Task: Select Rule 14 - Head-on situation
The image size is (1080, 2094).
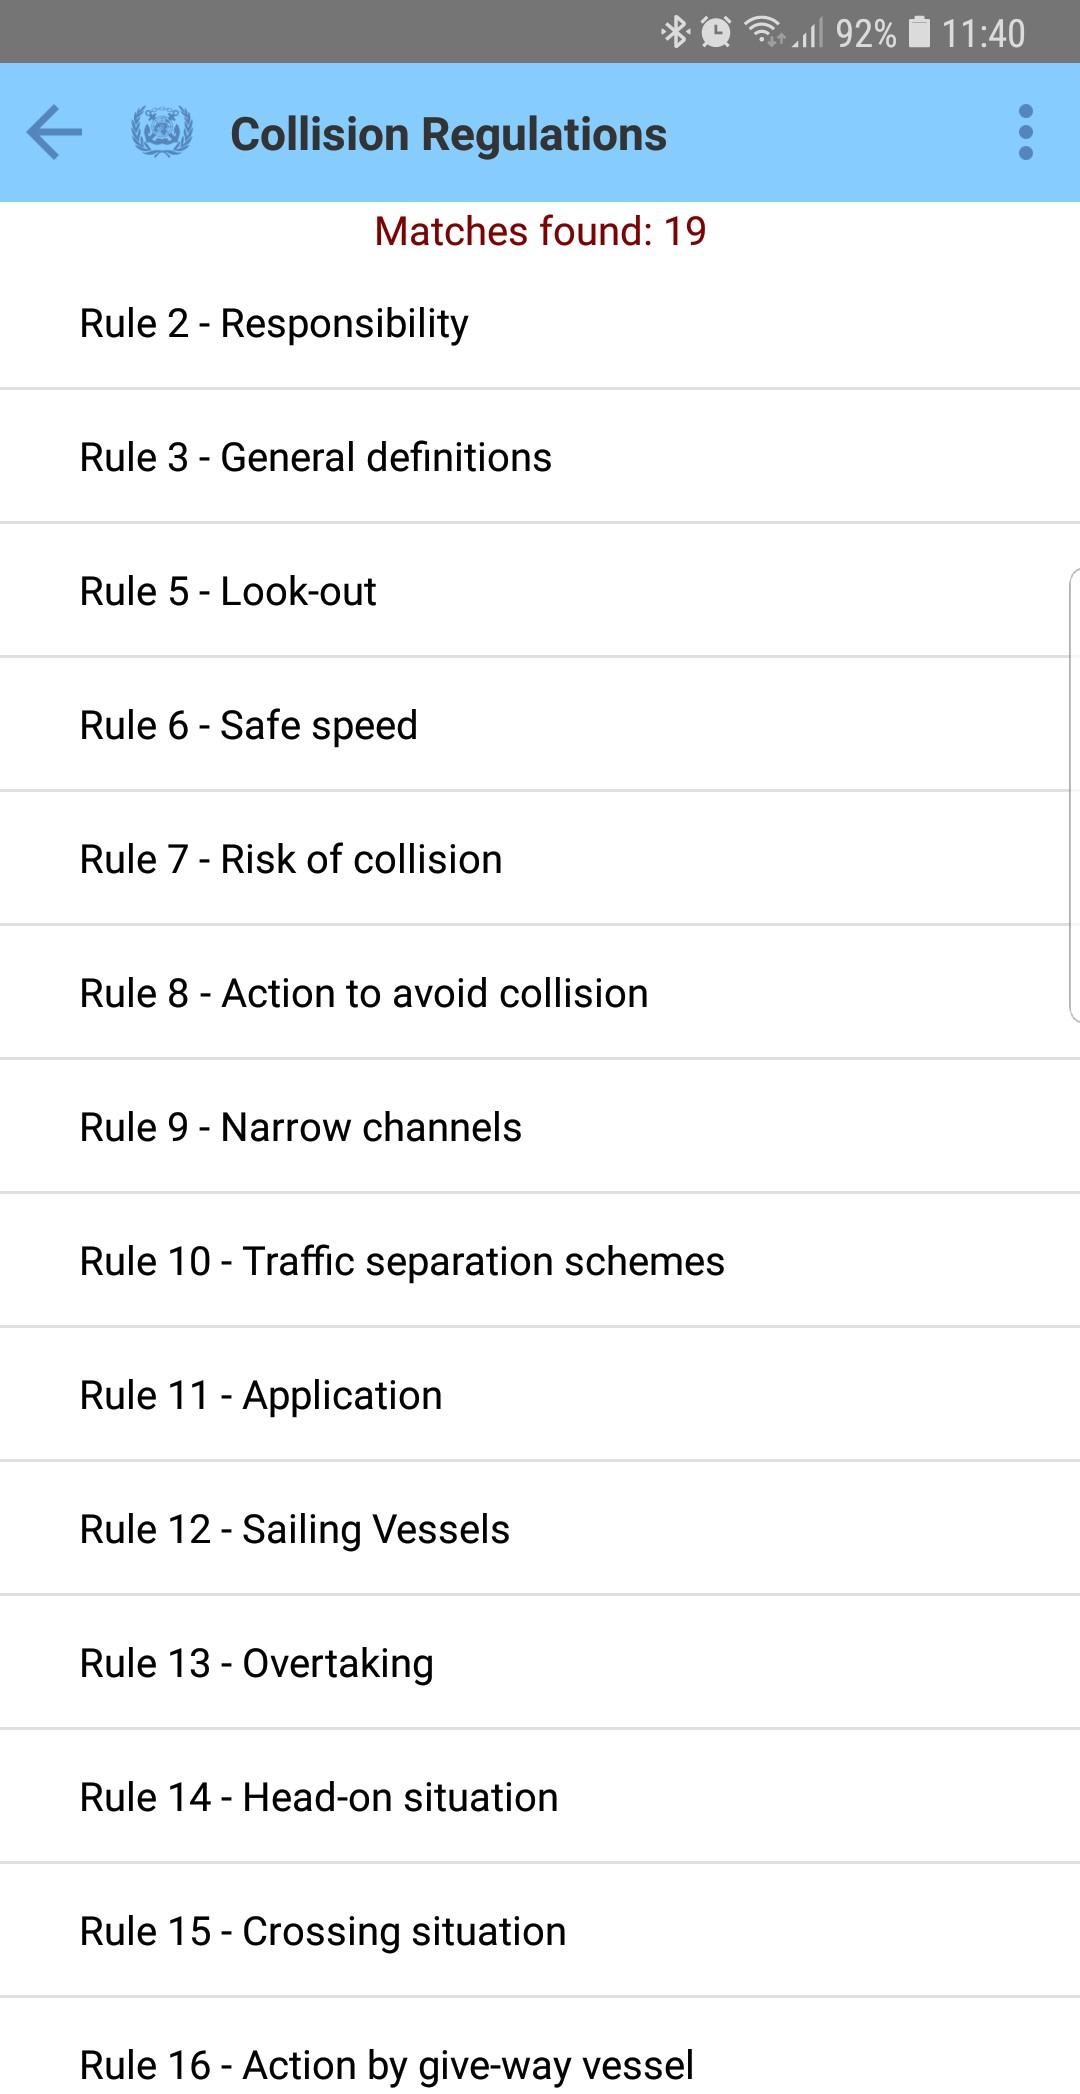Action: tap(540, 1797)
